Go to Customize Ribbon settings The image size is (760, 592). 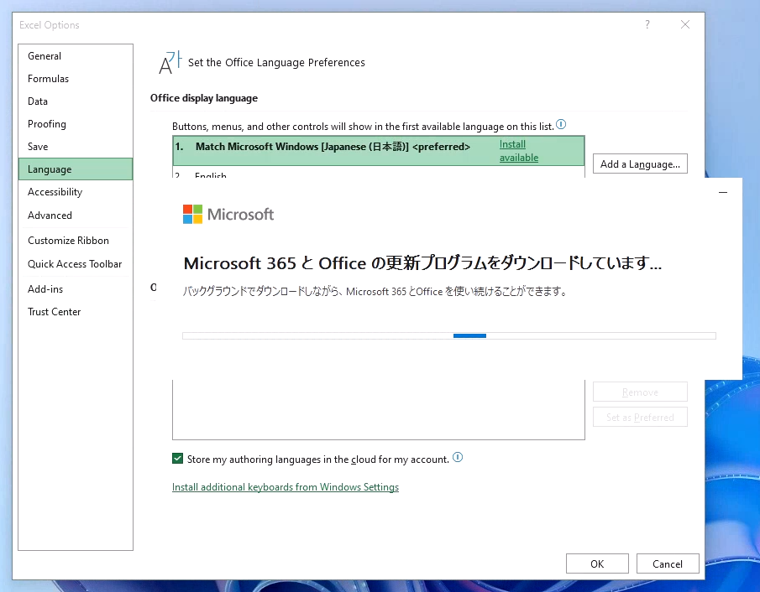pyautogui.click(x=76, y=240)
